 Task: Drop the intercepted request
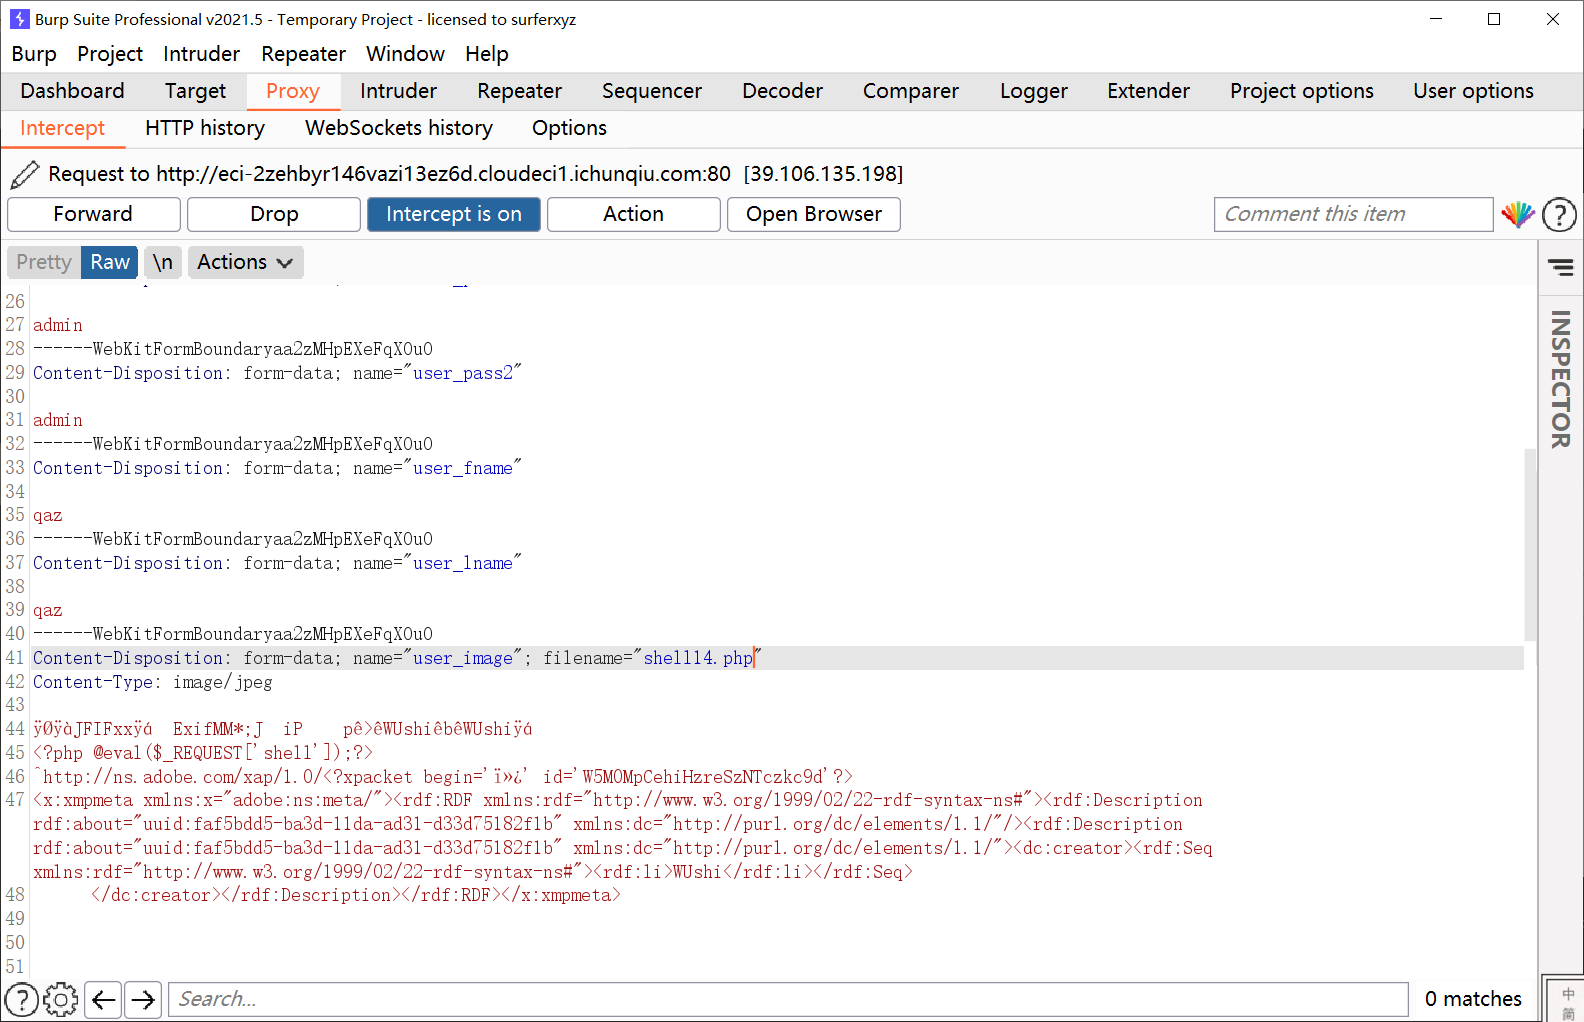point(274,214)
